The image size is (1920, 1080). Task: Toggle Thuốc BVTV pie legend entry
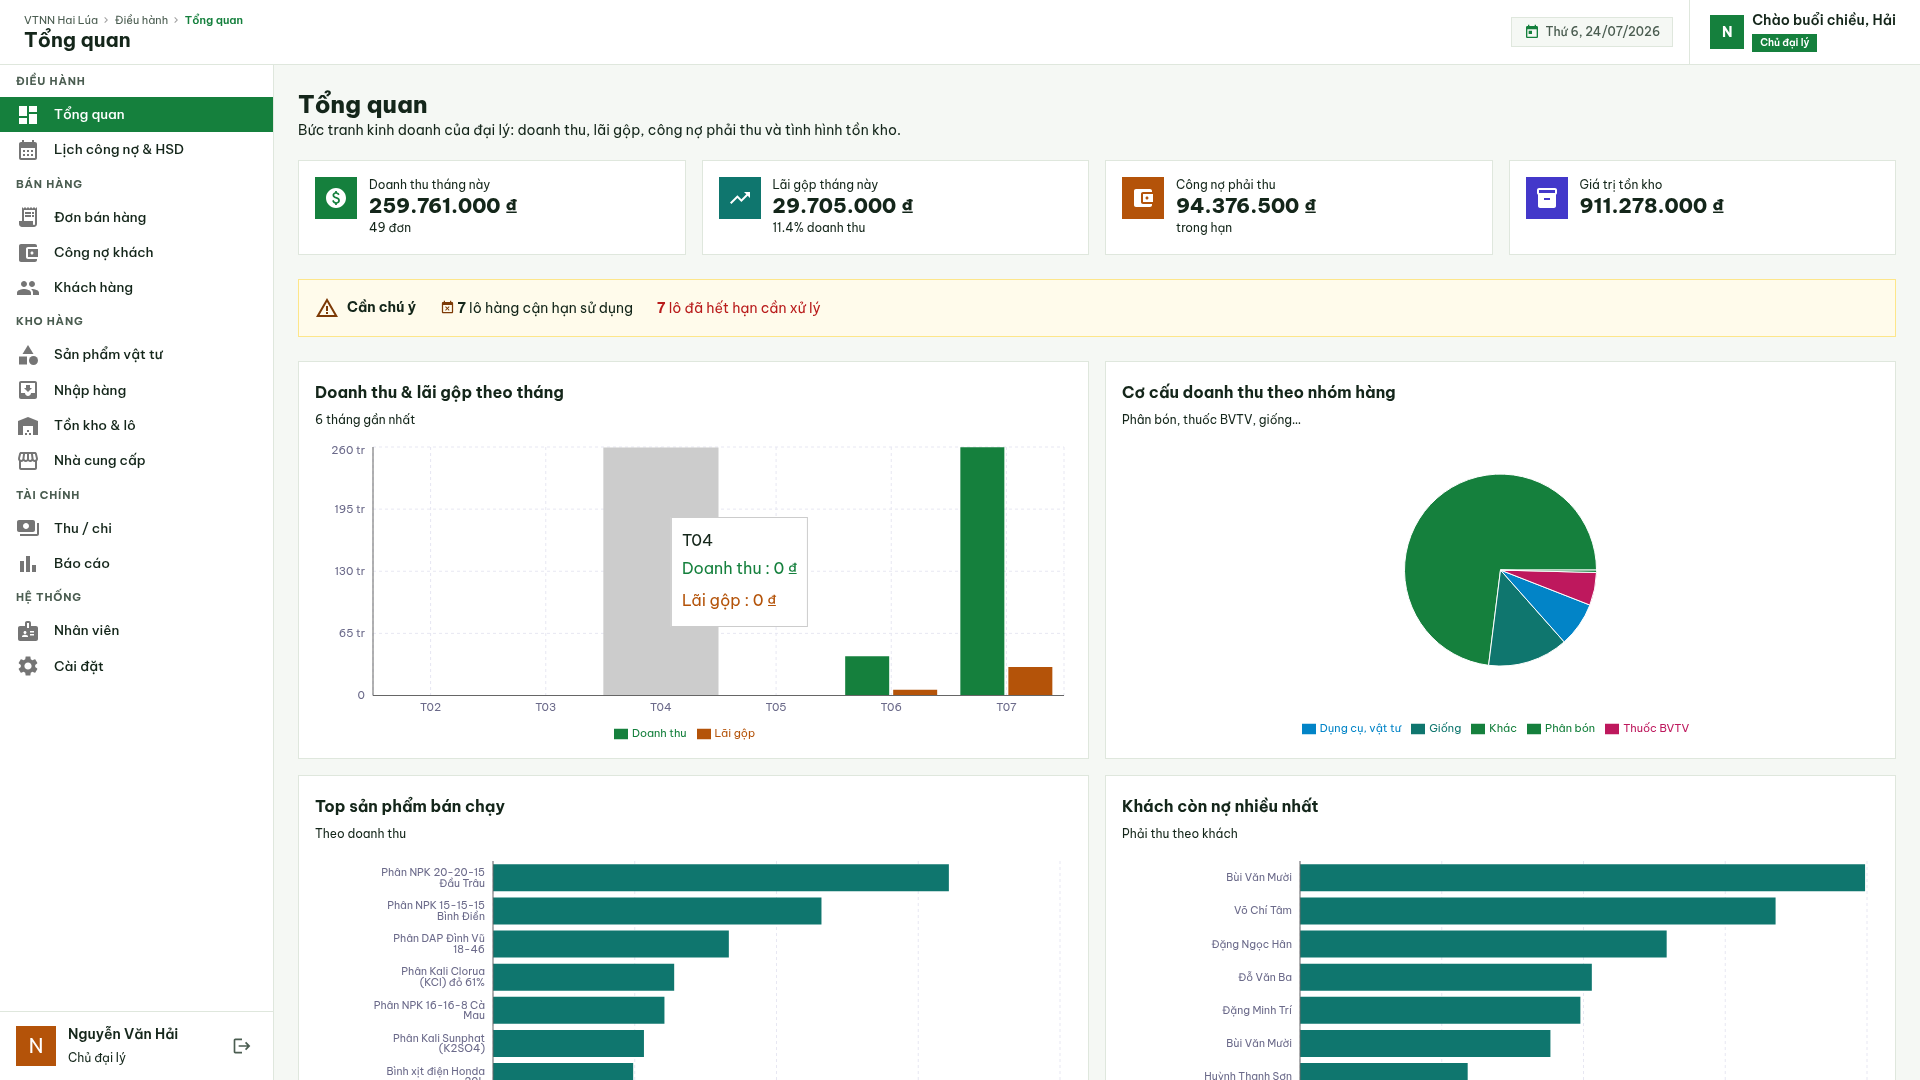pyautogui.click(x=1647, y=729)
